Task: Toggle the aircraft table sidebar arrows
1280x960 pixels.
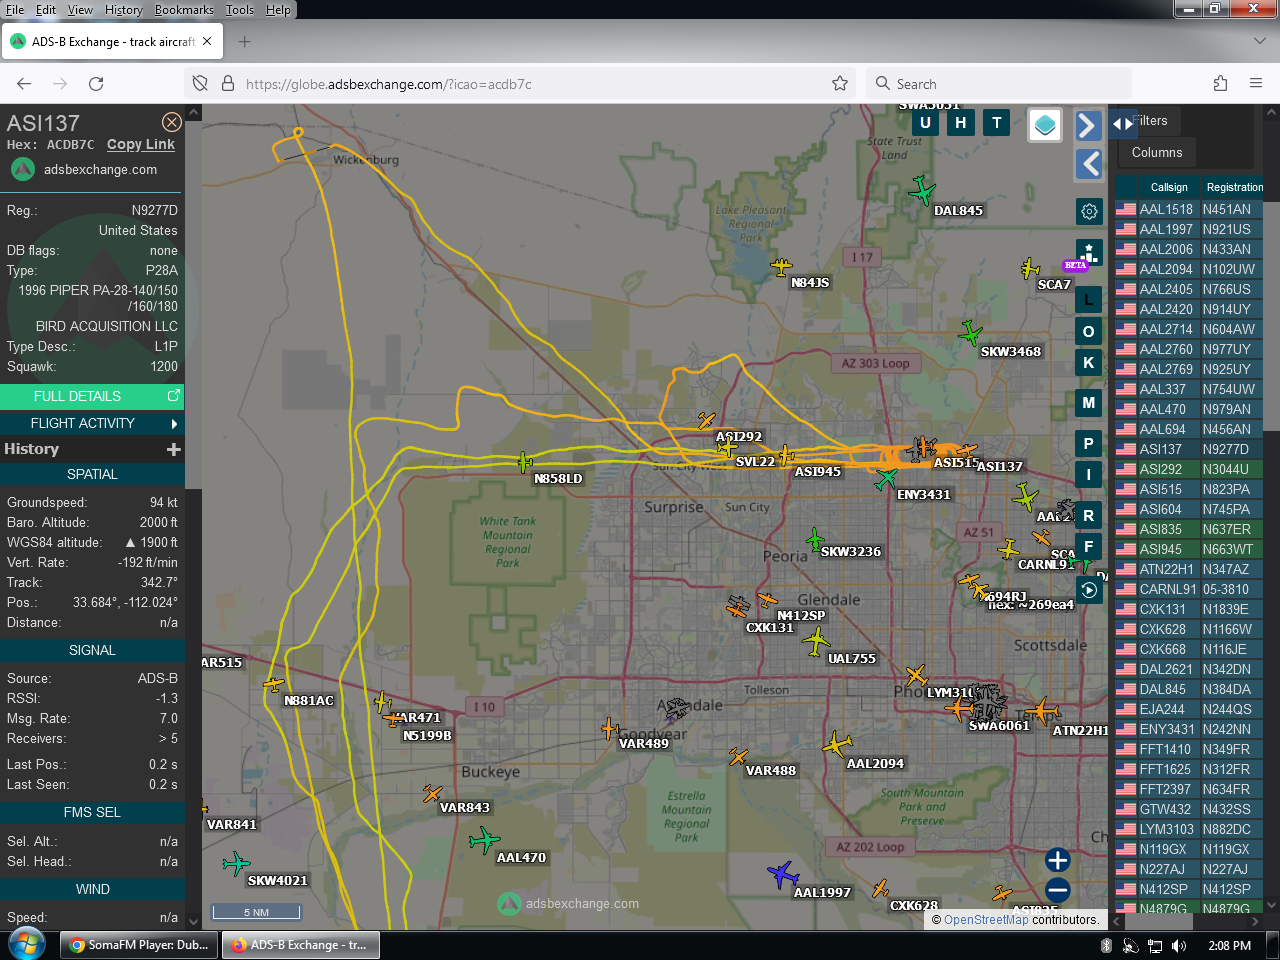Action: (x=1123, y=124)
